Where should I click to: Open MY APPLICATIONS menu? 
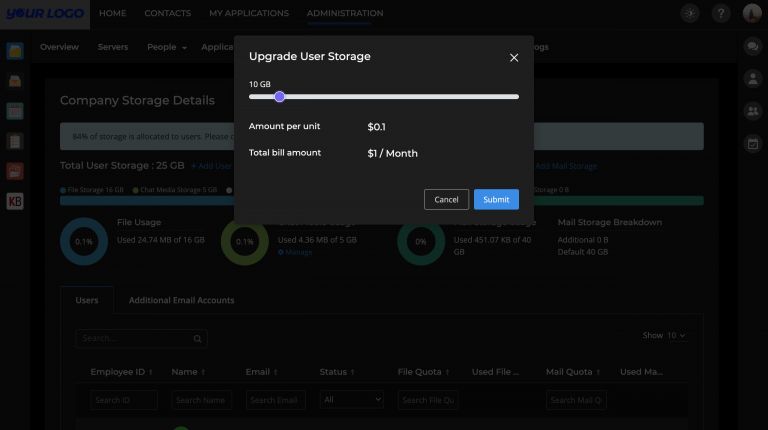[x=249, y=13]
